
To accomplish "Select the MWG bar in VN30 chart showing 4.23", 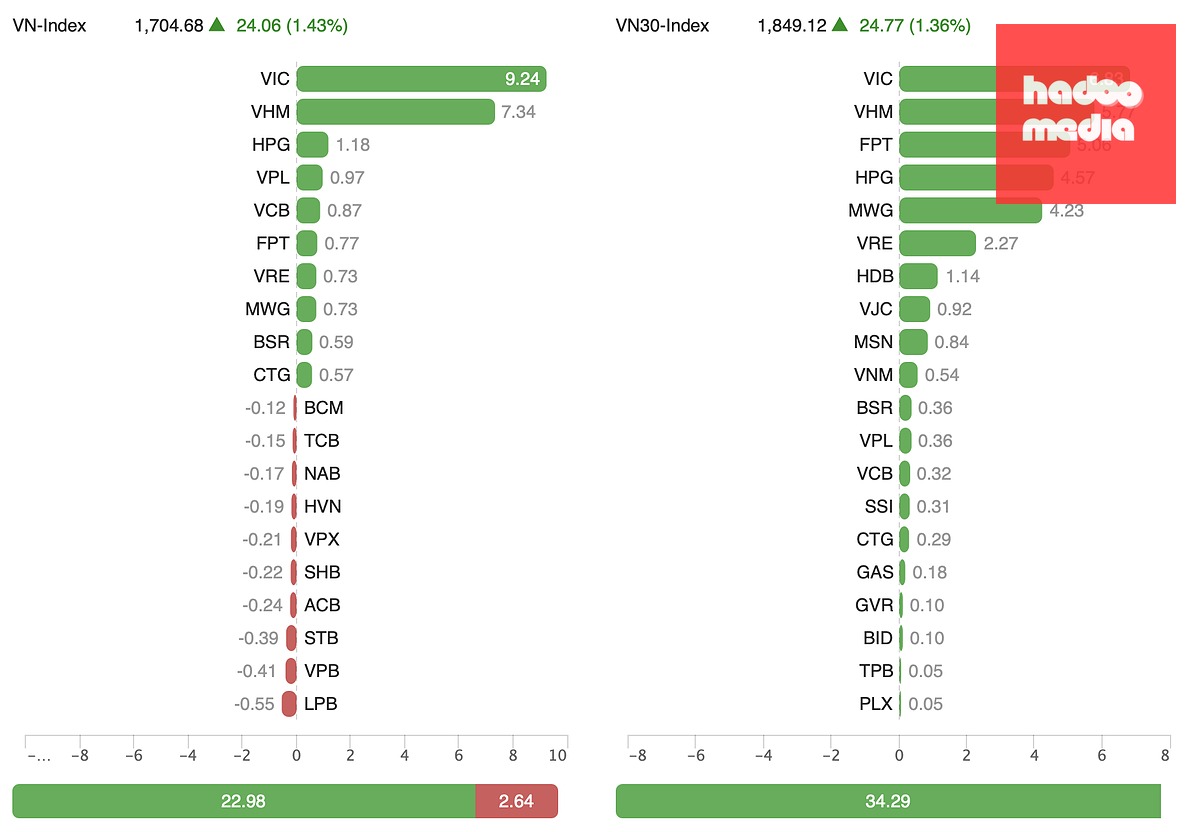I will point(971,210).
